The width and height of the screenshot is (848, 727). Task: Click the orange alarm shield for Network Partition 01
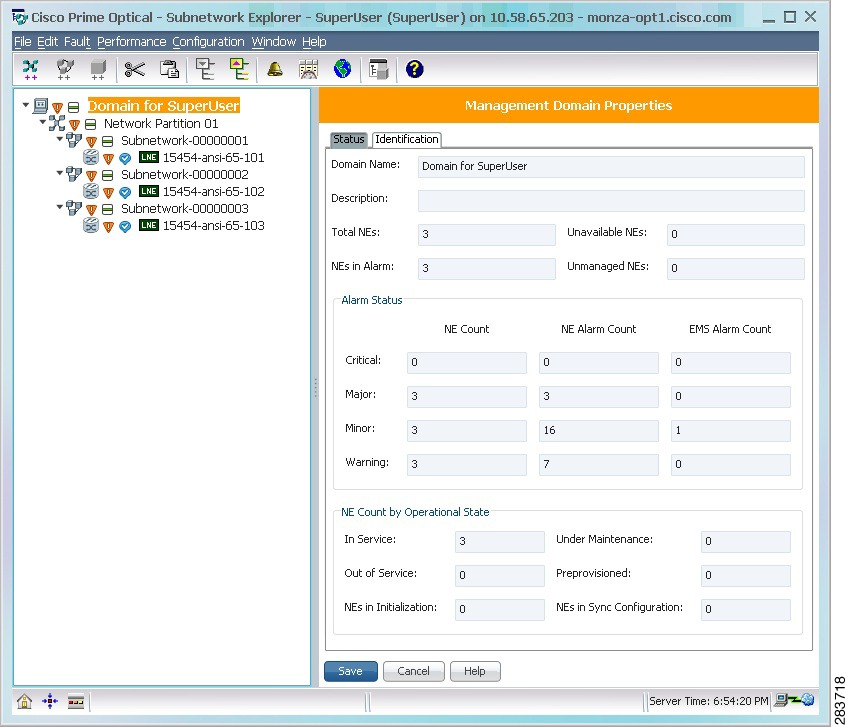tap(75, 125)
